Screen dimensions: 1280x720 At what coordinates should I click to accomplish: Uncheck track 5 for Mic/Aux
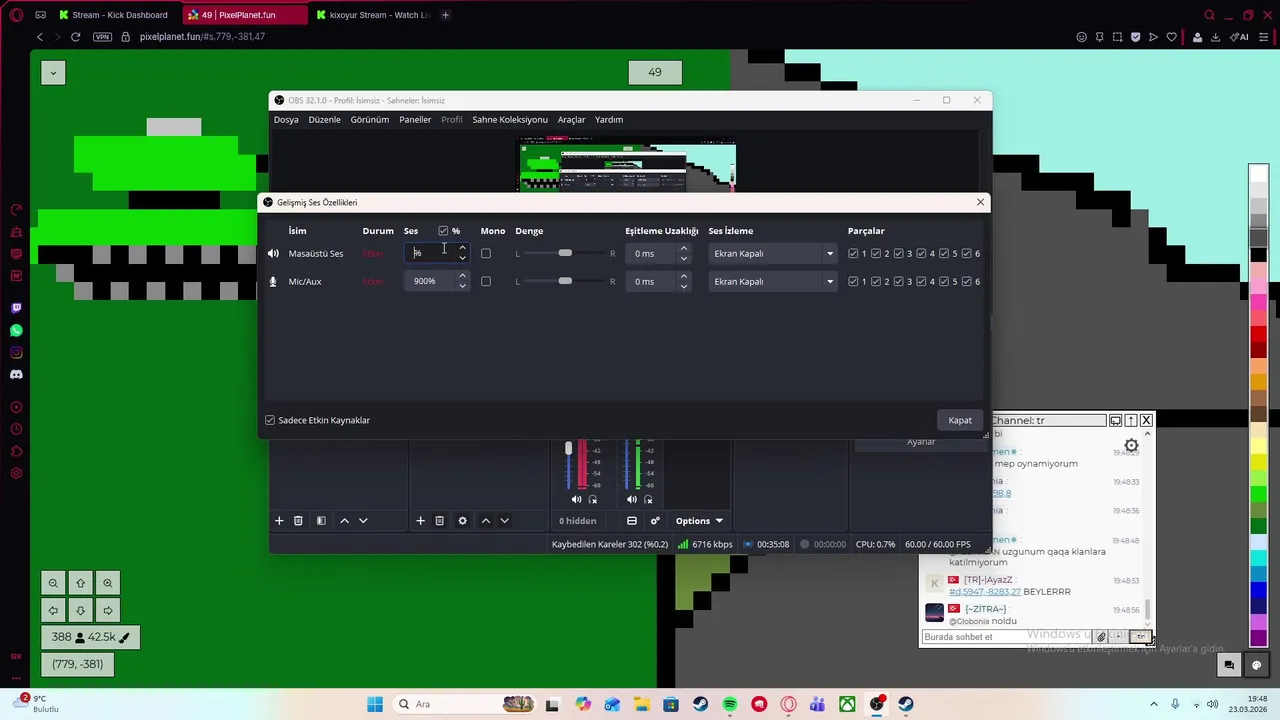(943, 281)
